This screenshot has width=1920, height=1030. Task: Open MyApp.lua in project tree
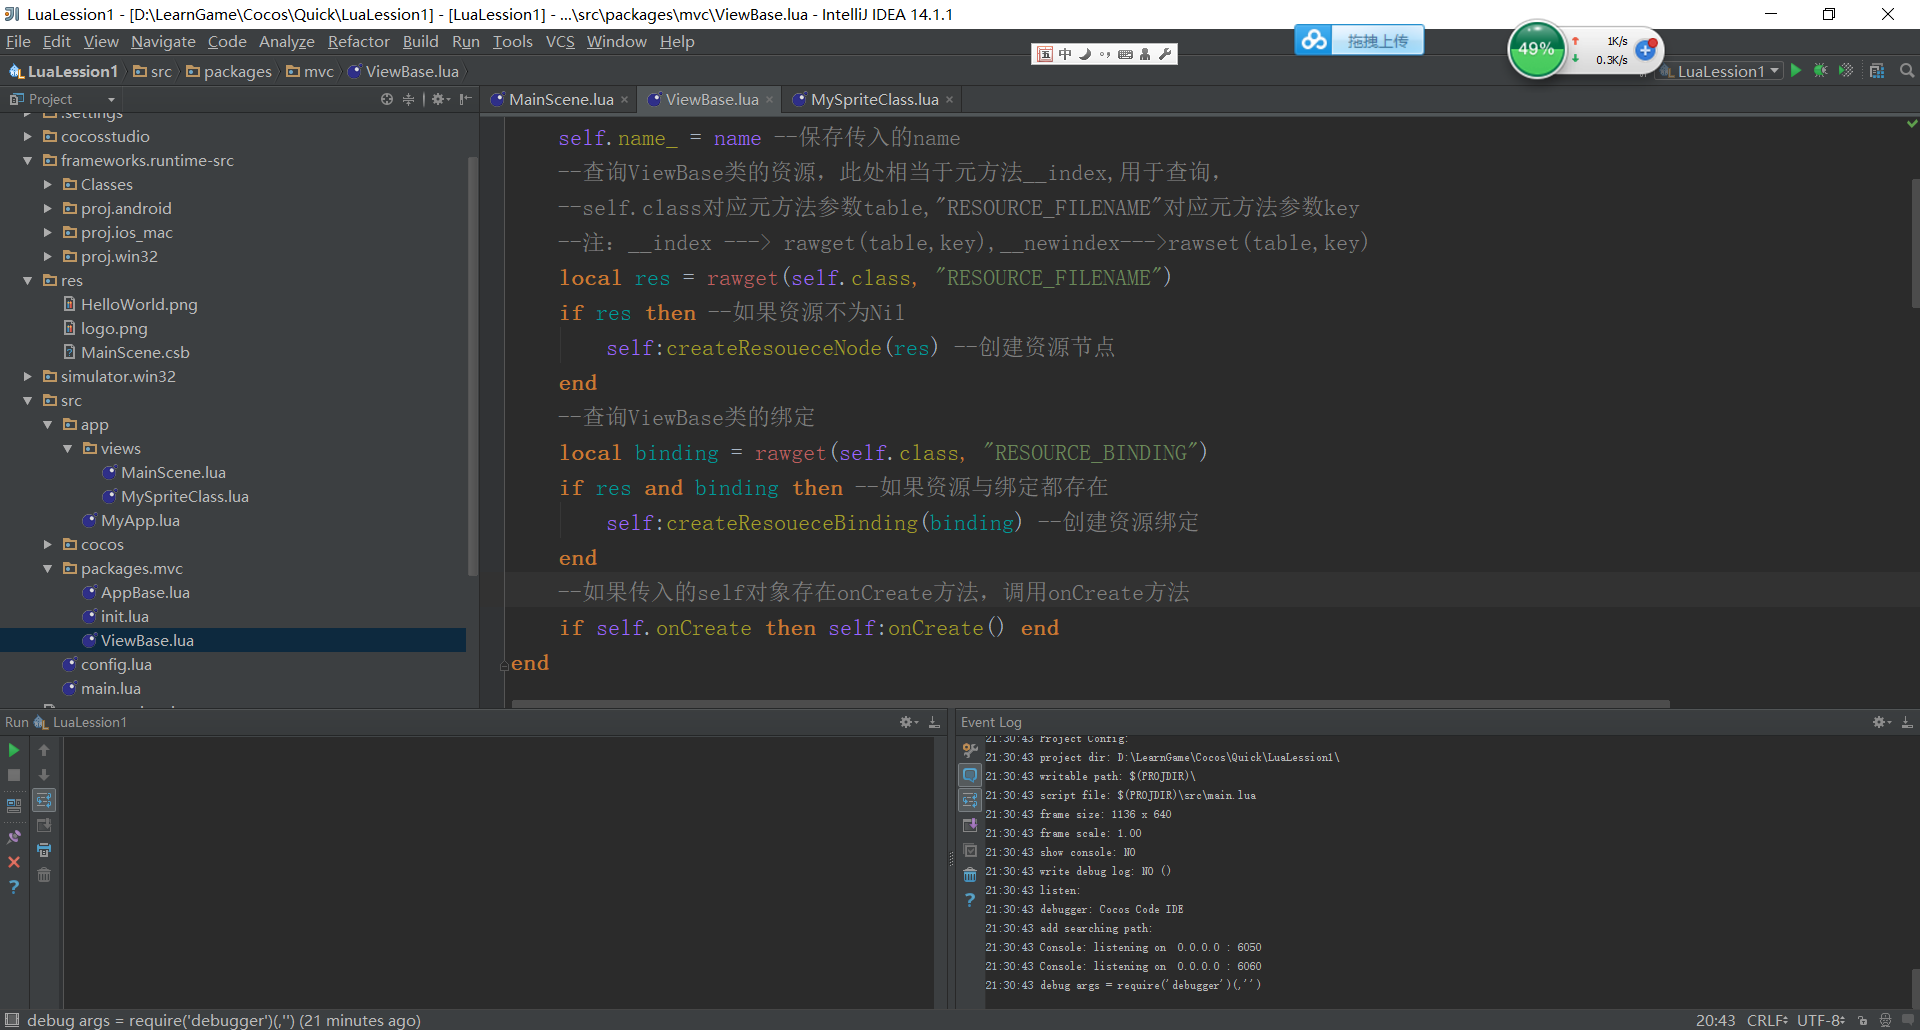tap(140, 521)
